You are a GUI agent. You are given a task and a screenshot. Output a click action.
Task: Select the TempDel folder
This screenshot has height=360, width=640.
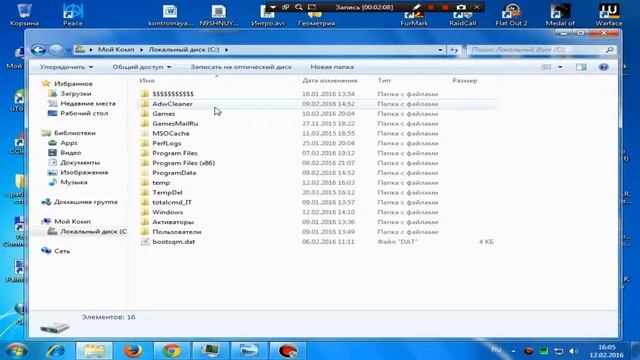point(167,192)
